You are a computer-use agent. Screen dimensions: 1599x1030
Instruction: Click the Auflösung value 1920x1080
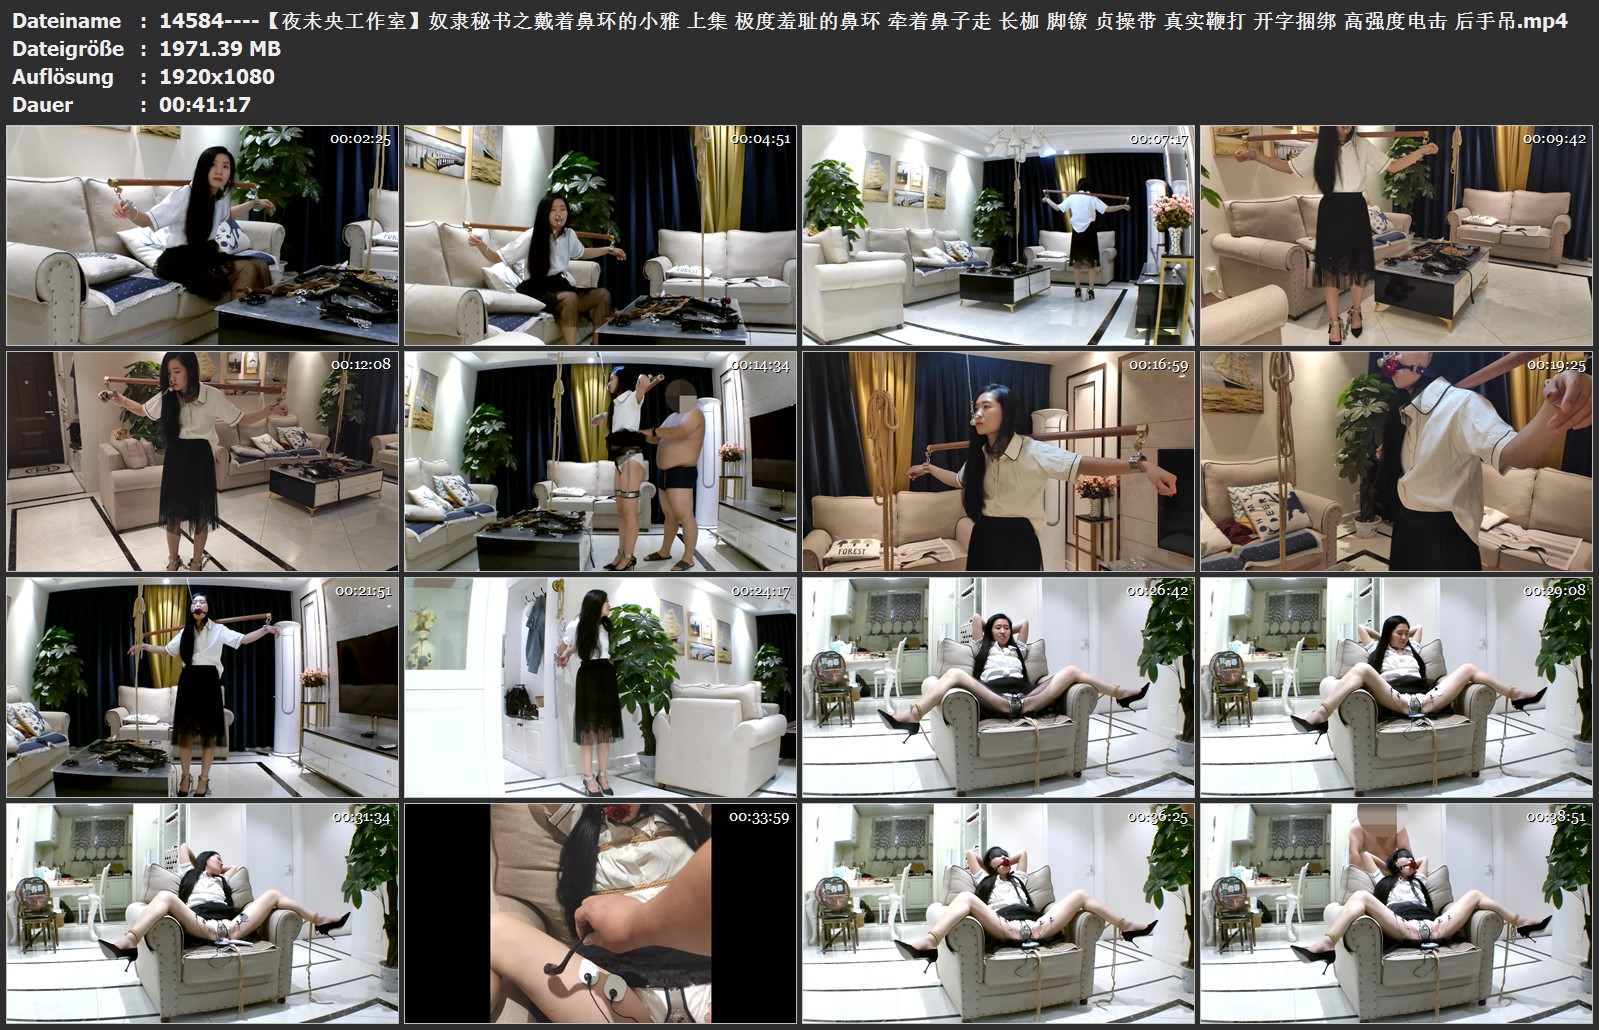[217, 77]
